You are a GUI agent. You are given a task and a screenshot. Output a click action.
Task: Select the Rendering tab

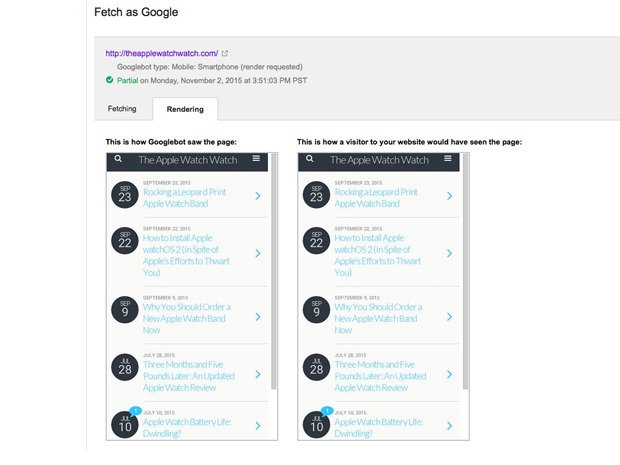click(x=184, y=109)
